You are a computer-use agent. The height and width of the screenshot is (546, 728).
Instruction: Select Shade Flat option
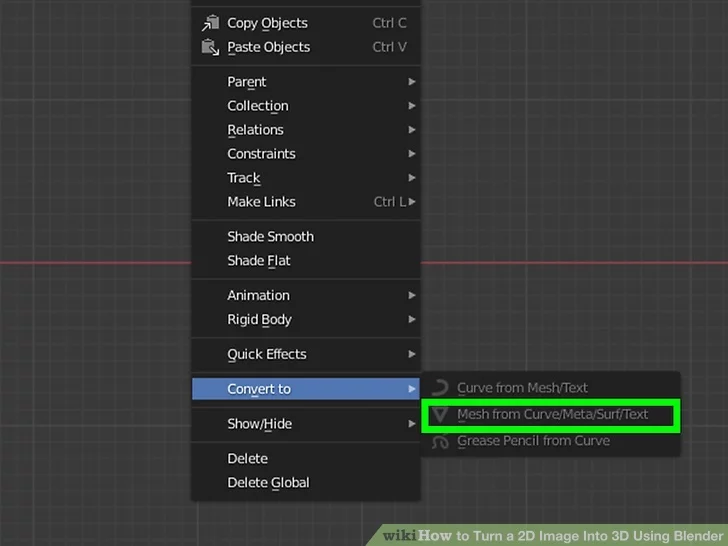click(x=258, y=261)
